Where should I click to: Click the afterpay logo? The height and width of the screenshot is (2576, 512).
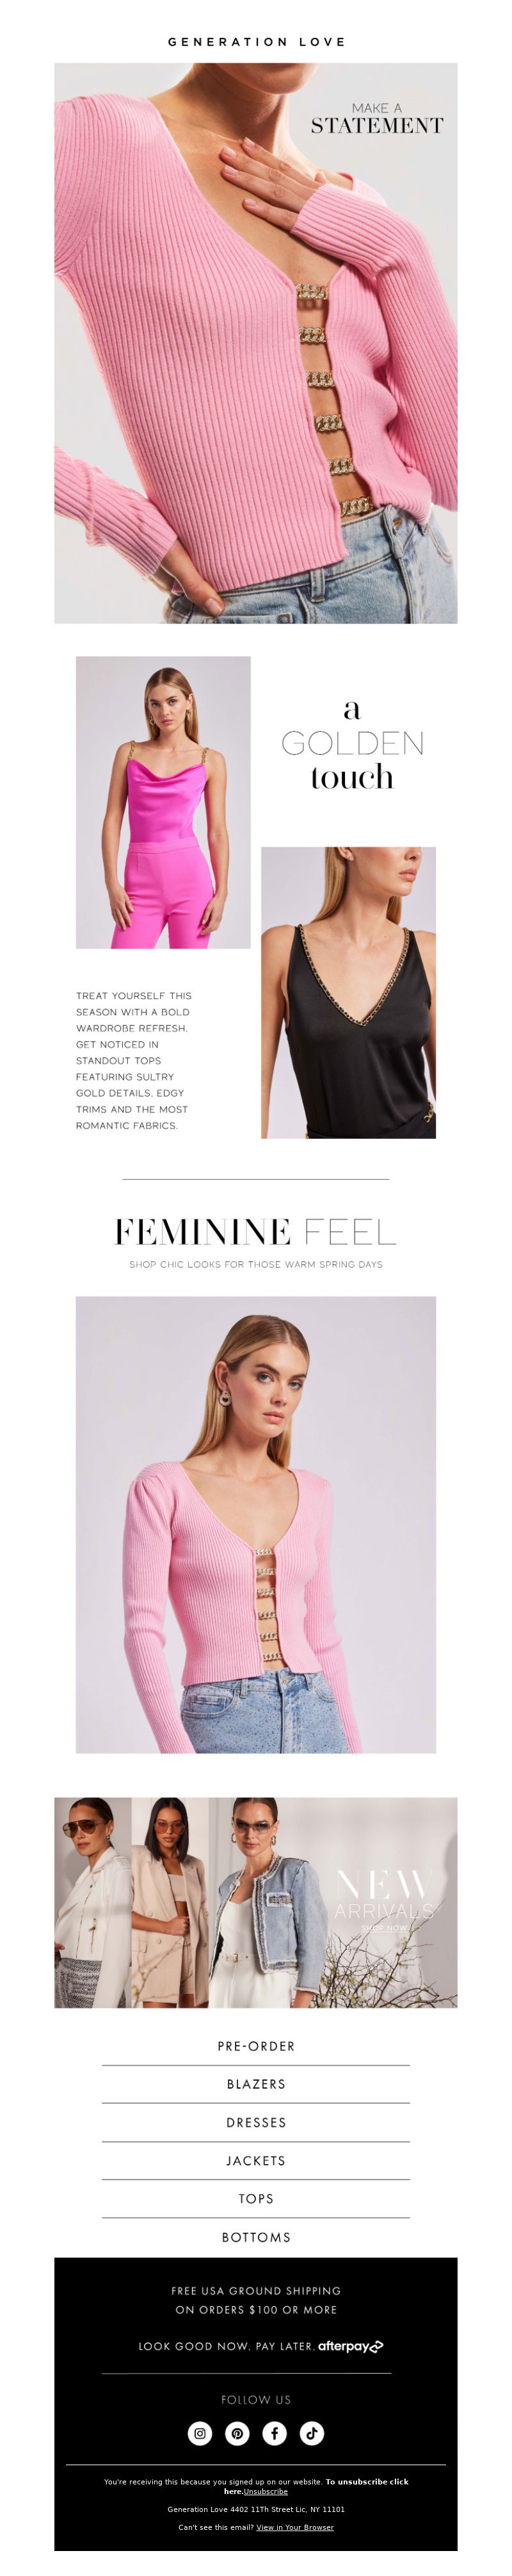click(350, 2346)
